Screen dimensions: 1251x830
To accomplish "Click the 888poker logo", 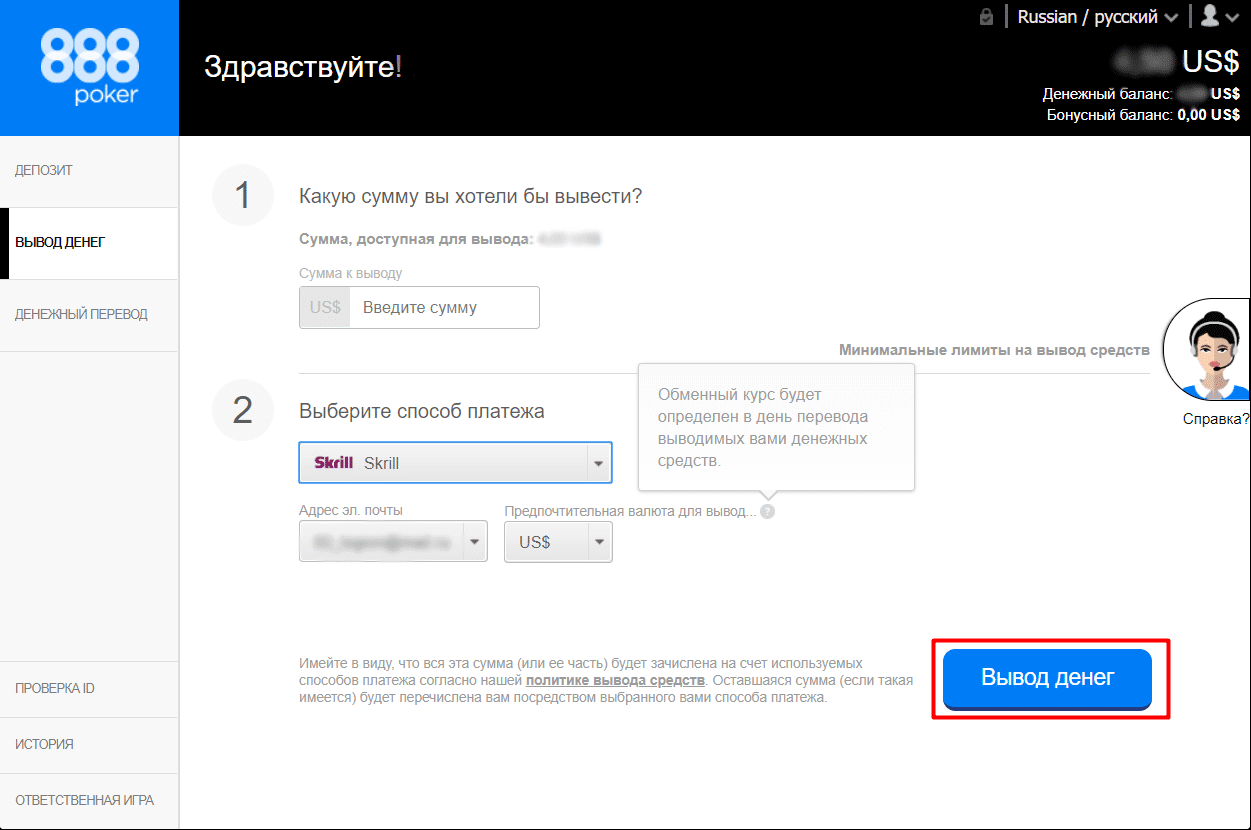I will pos(89,67).
